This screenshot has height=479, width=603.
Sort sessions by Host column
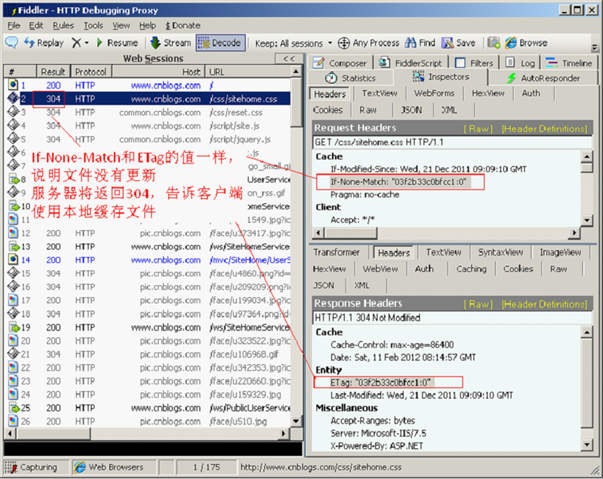click(158, 72)
